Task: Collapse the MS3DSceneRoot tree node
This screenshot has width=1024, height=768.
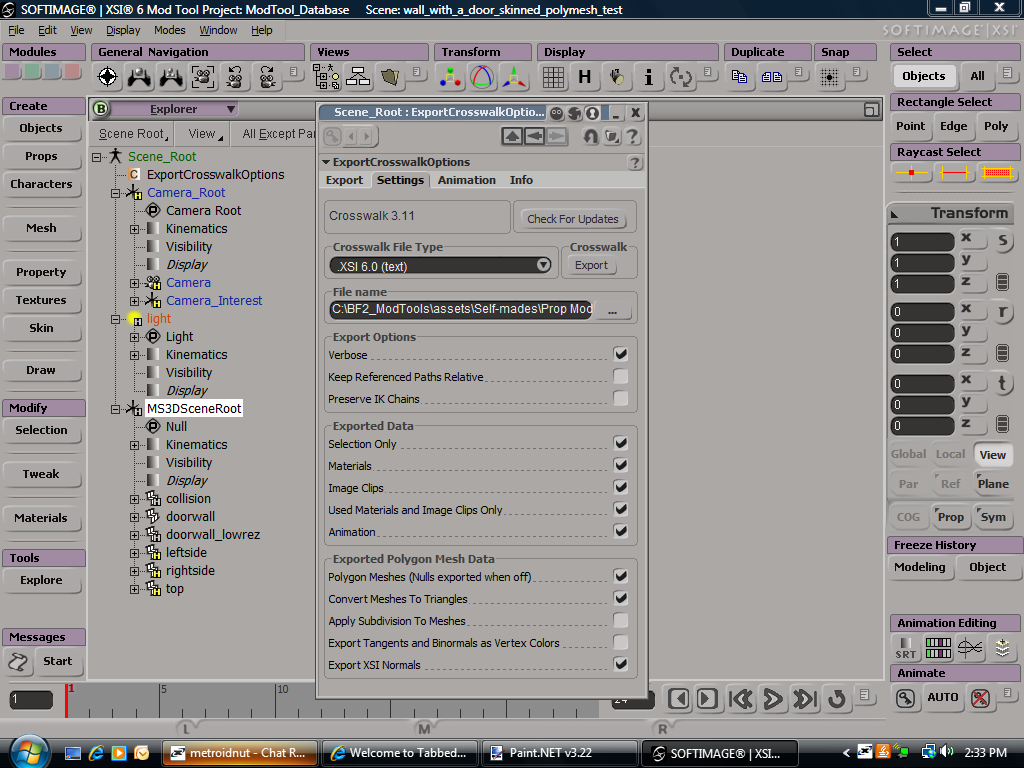Action: (116, 409)
